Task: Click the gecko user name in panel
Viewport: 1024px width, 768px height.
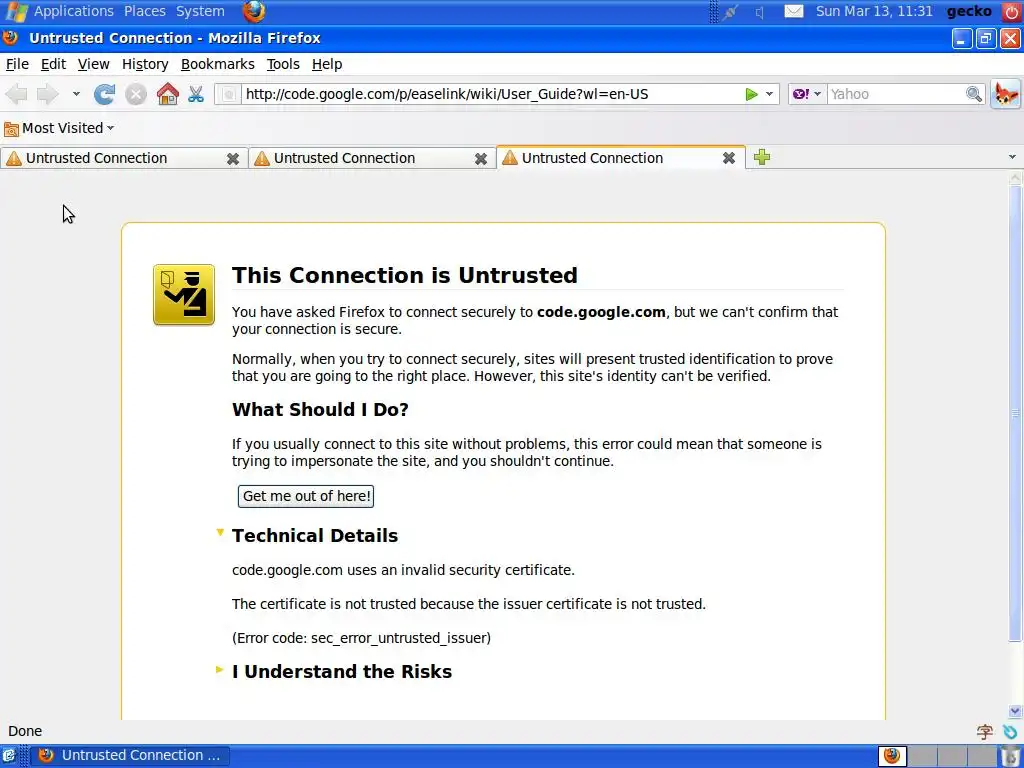Action: point(968,11)
